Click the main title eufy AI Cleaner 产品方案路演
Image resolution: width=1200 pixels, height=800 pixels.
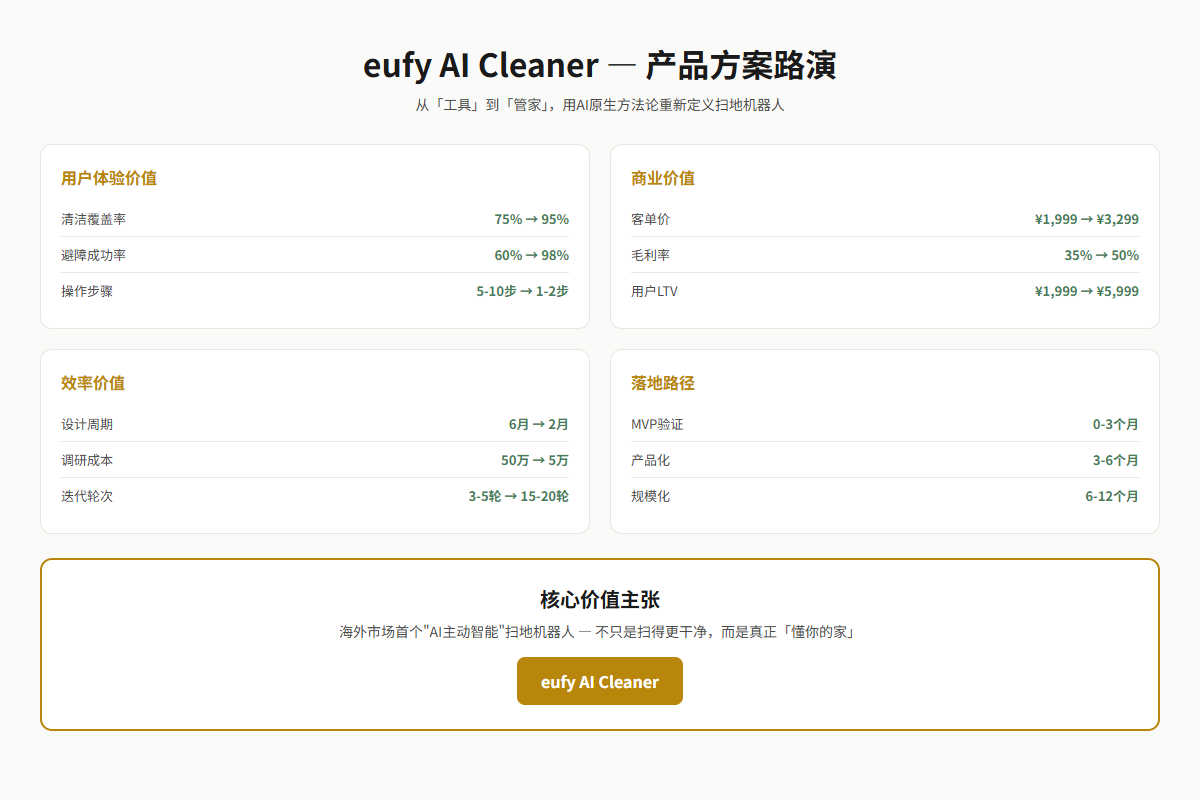click(x=600, y=65)
